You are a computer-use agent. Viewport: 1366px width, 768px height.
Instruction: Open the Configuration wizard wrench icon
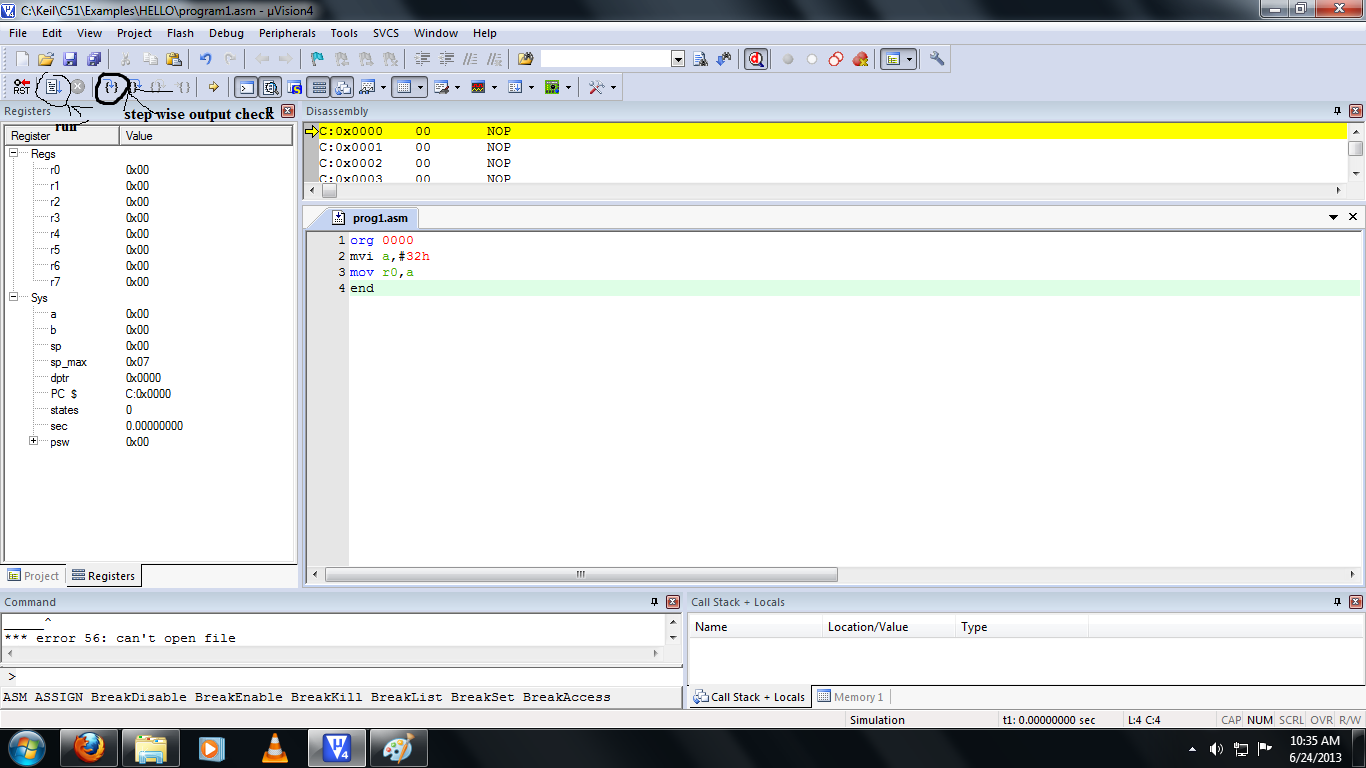(x=936, y=59)
